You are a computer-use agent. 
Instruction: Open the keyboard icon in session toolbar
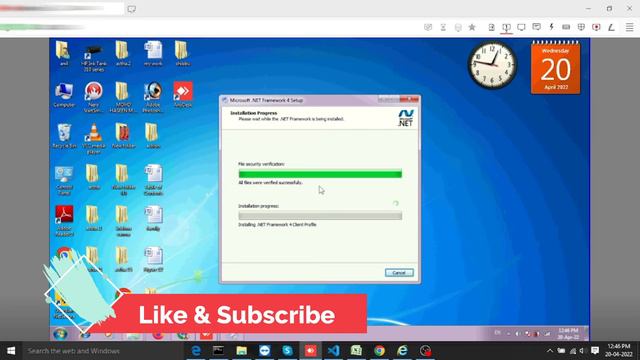coord(566,27)
